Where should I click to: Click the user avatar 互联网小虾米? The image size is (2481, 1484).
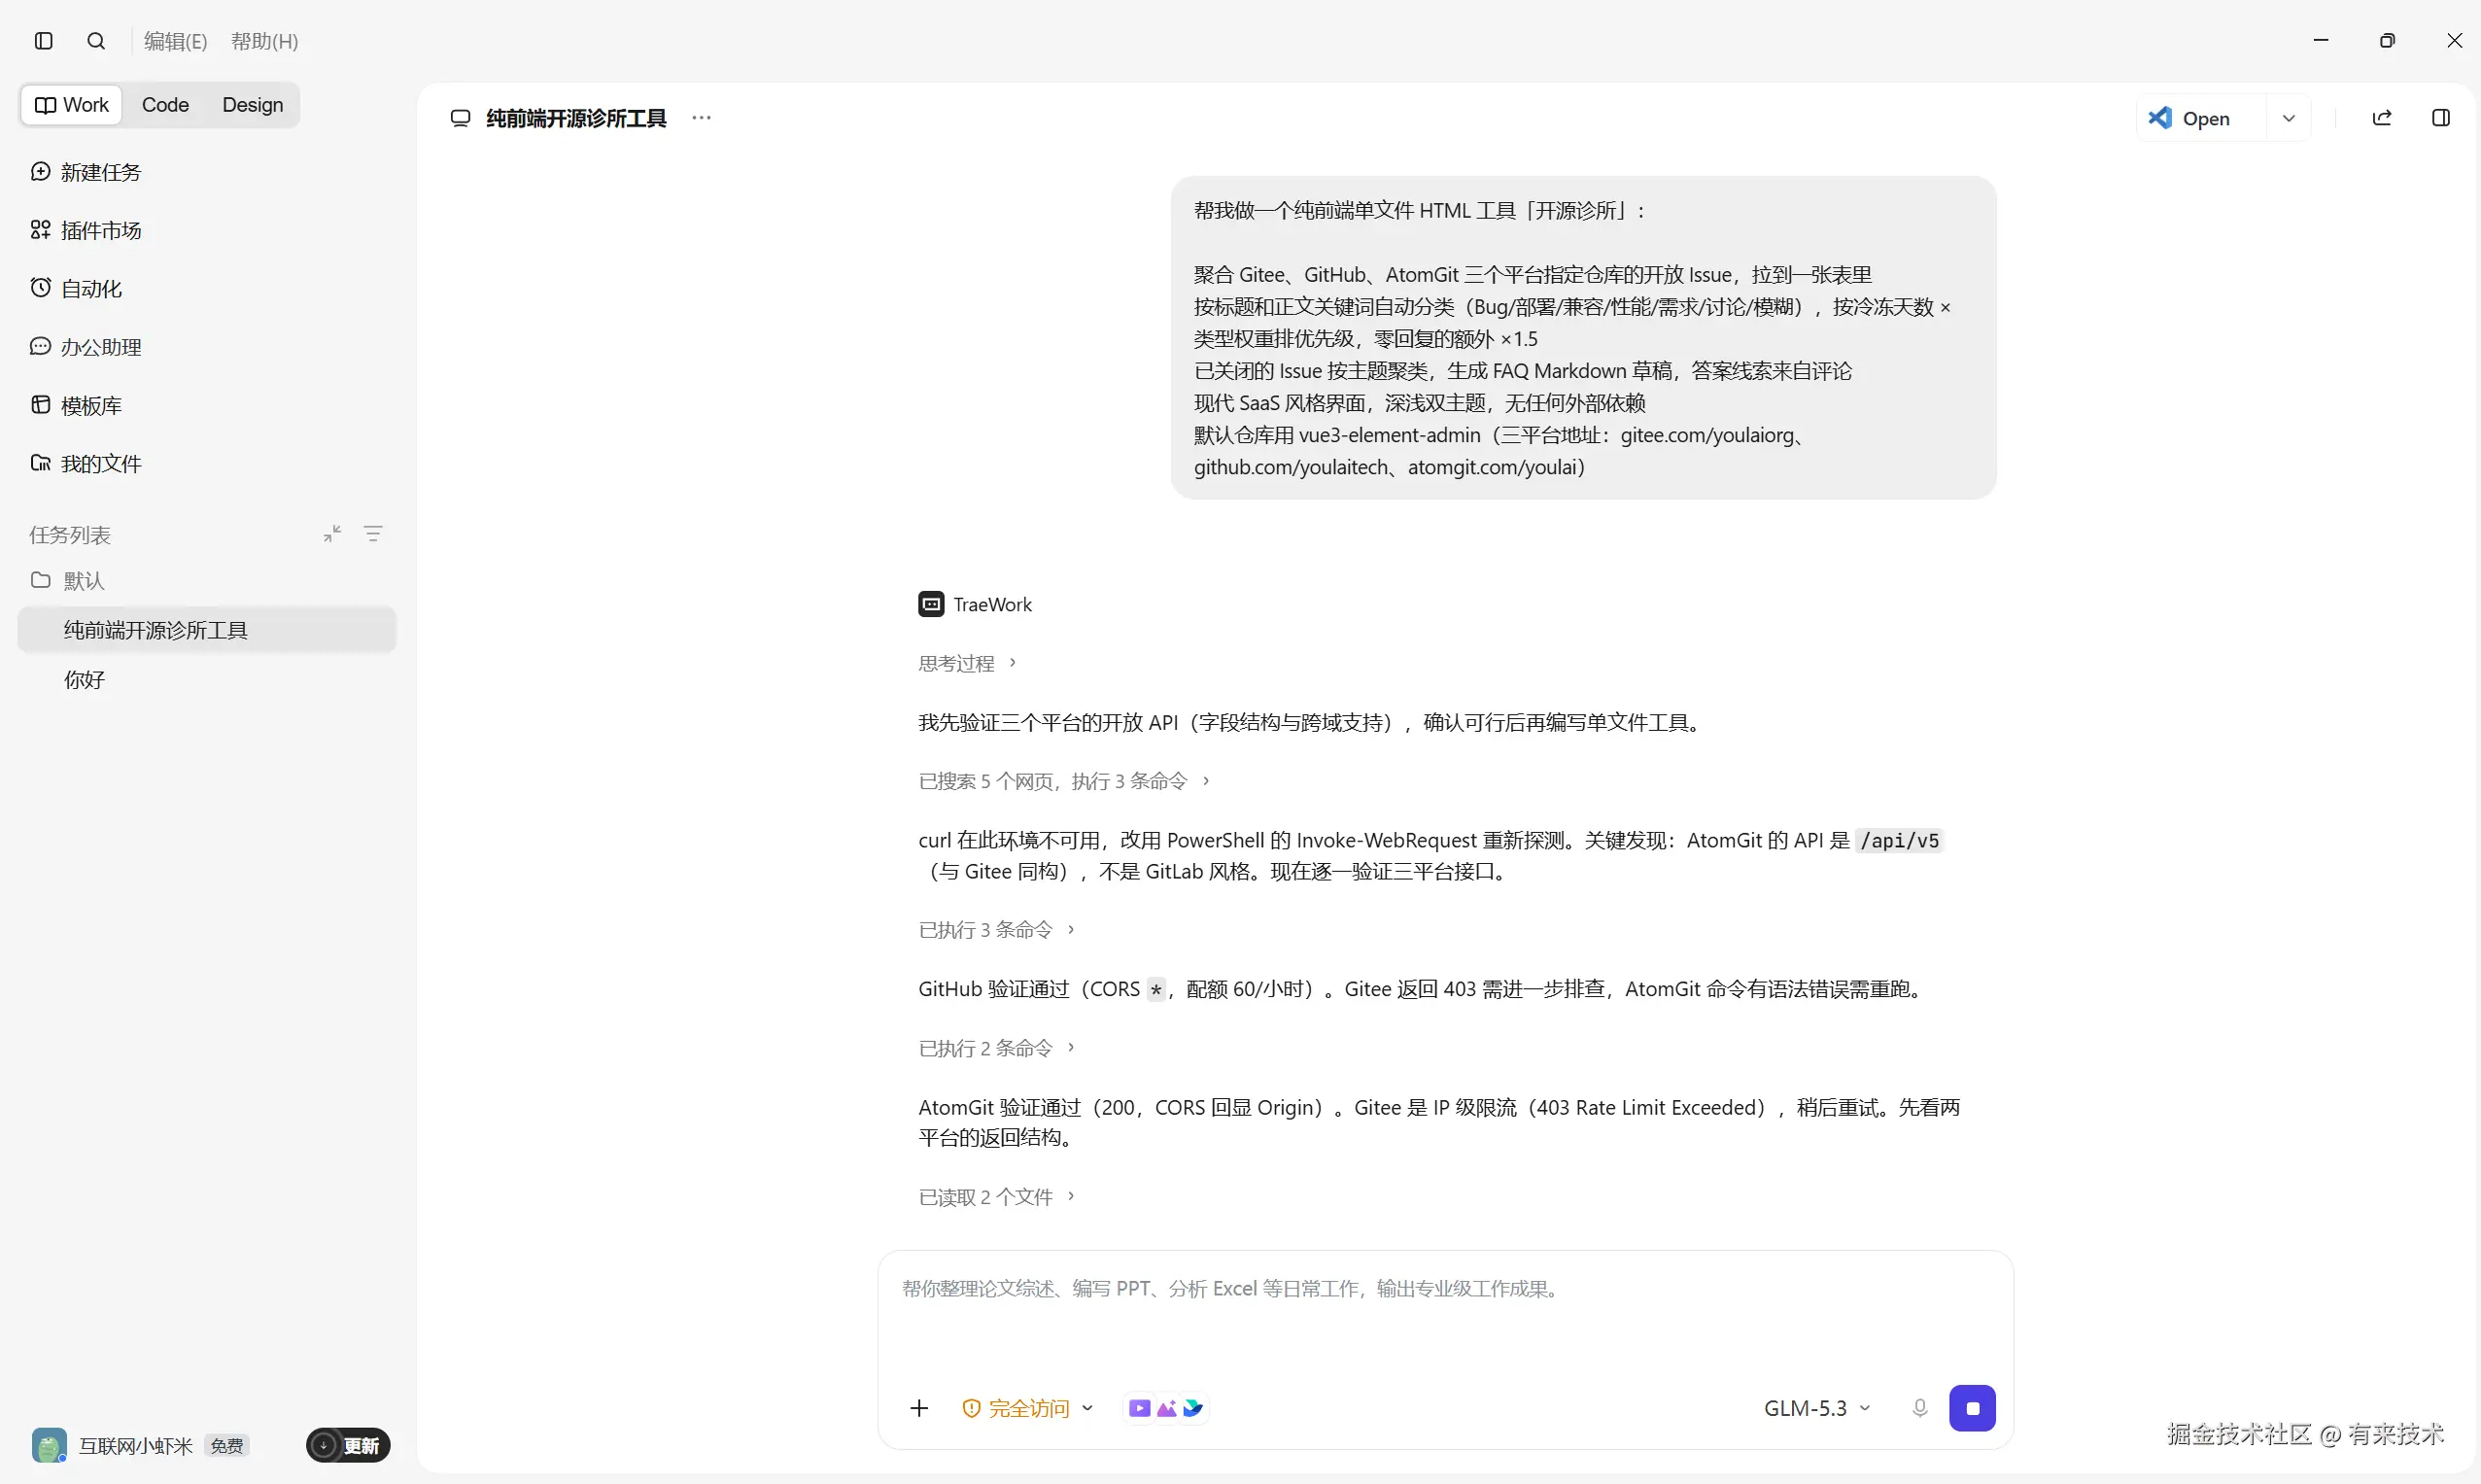click(49, 1445)
